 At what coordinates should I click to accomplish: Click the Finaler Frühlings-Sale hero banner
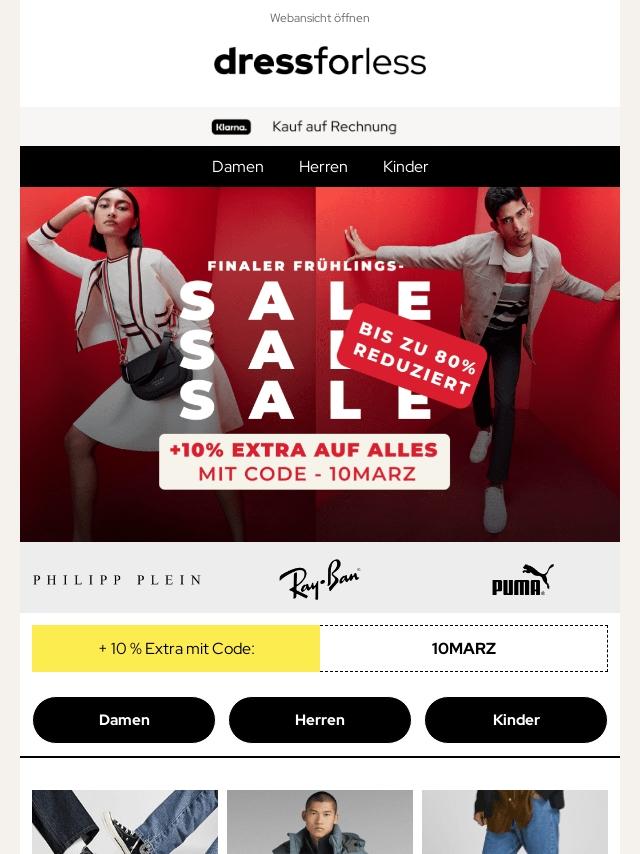pyautogui.click(x=320, y=364)
